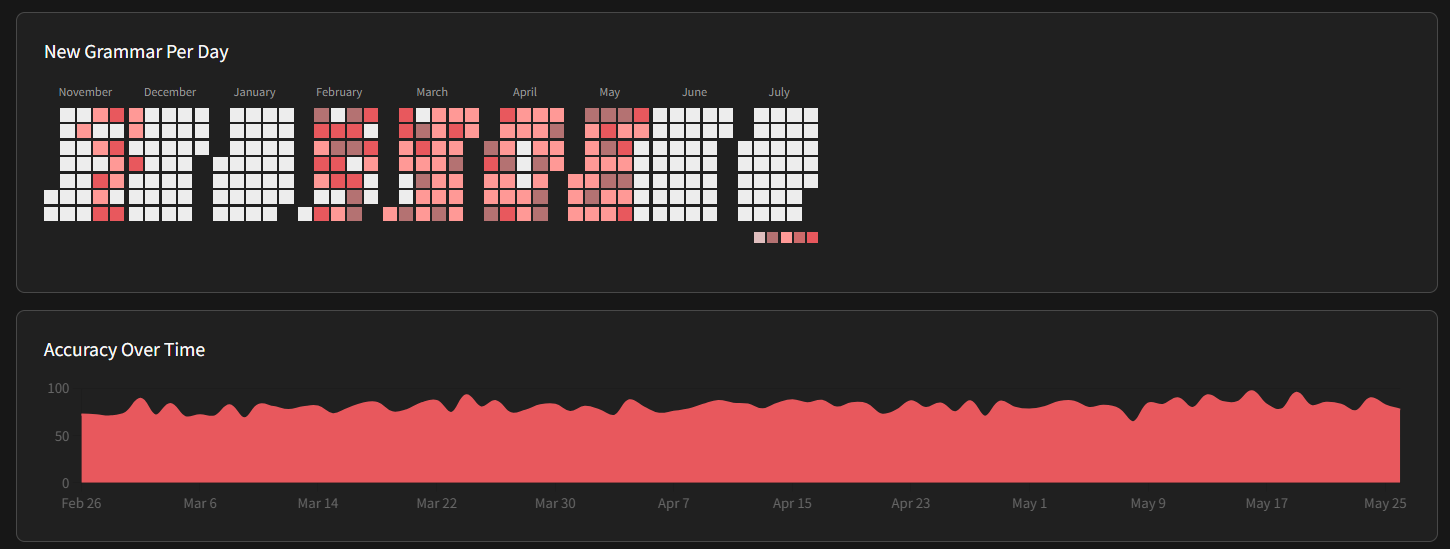Screen dimensions: 1450x549
Task: Click the 50 value on accuracy y-axis
Action: pyautogui.click(x=62, y=436)
